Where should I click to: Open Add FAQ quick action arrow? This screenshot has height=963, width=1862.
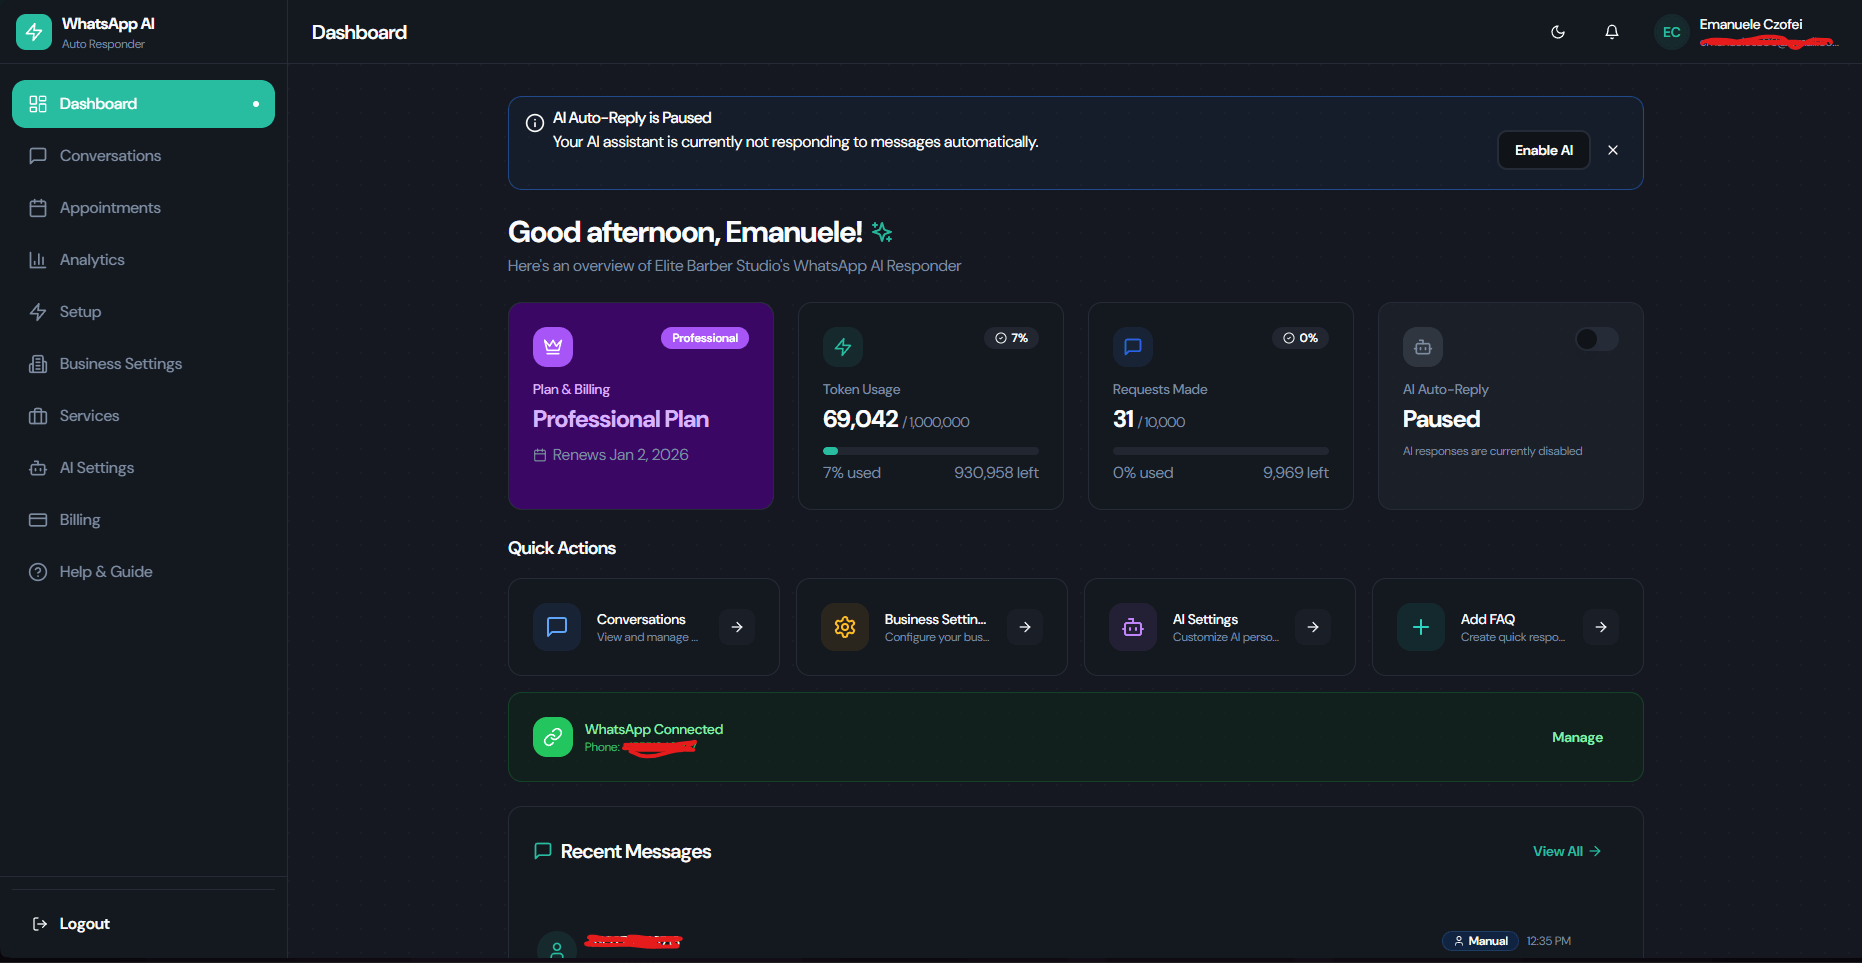pyautogui.click(x=1601, y=627)
